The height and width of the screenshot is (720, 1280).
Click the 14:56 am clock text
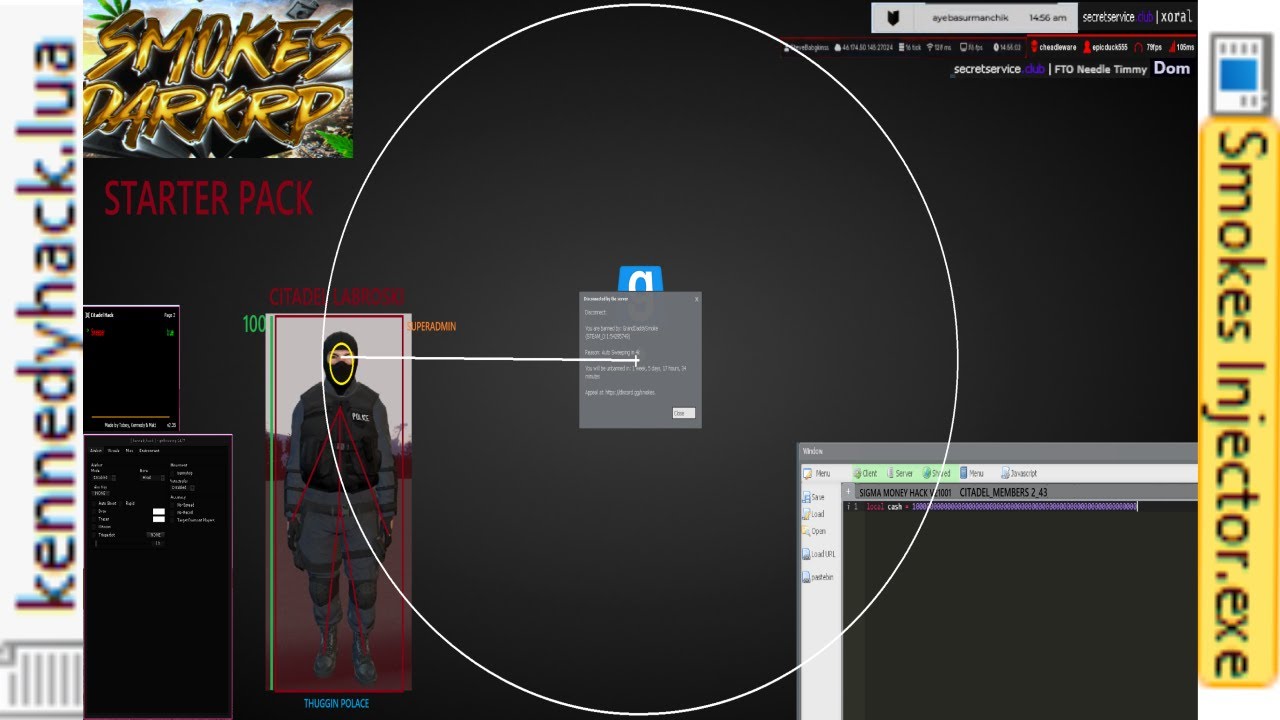tap(1047, 18)
